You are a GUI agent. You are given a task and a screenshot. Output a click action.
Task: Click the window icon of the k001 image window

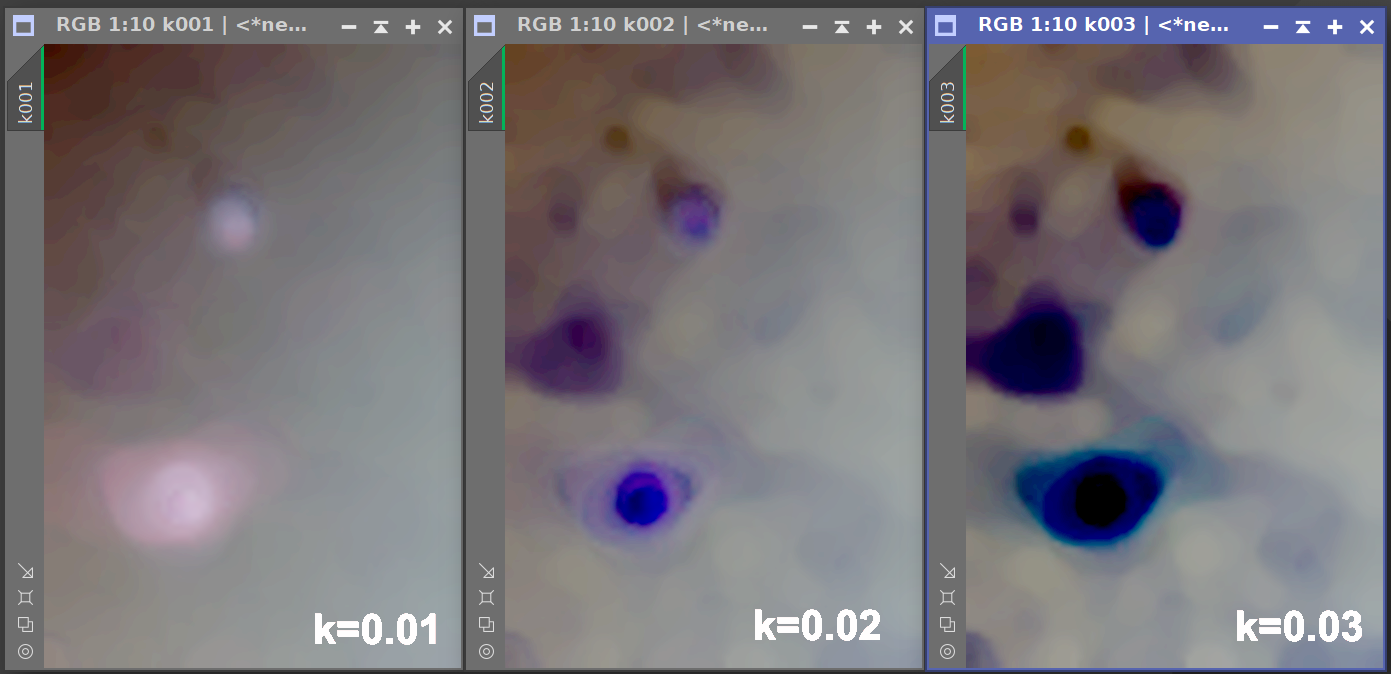[x=24, y=27]
